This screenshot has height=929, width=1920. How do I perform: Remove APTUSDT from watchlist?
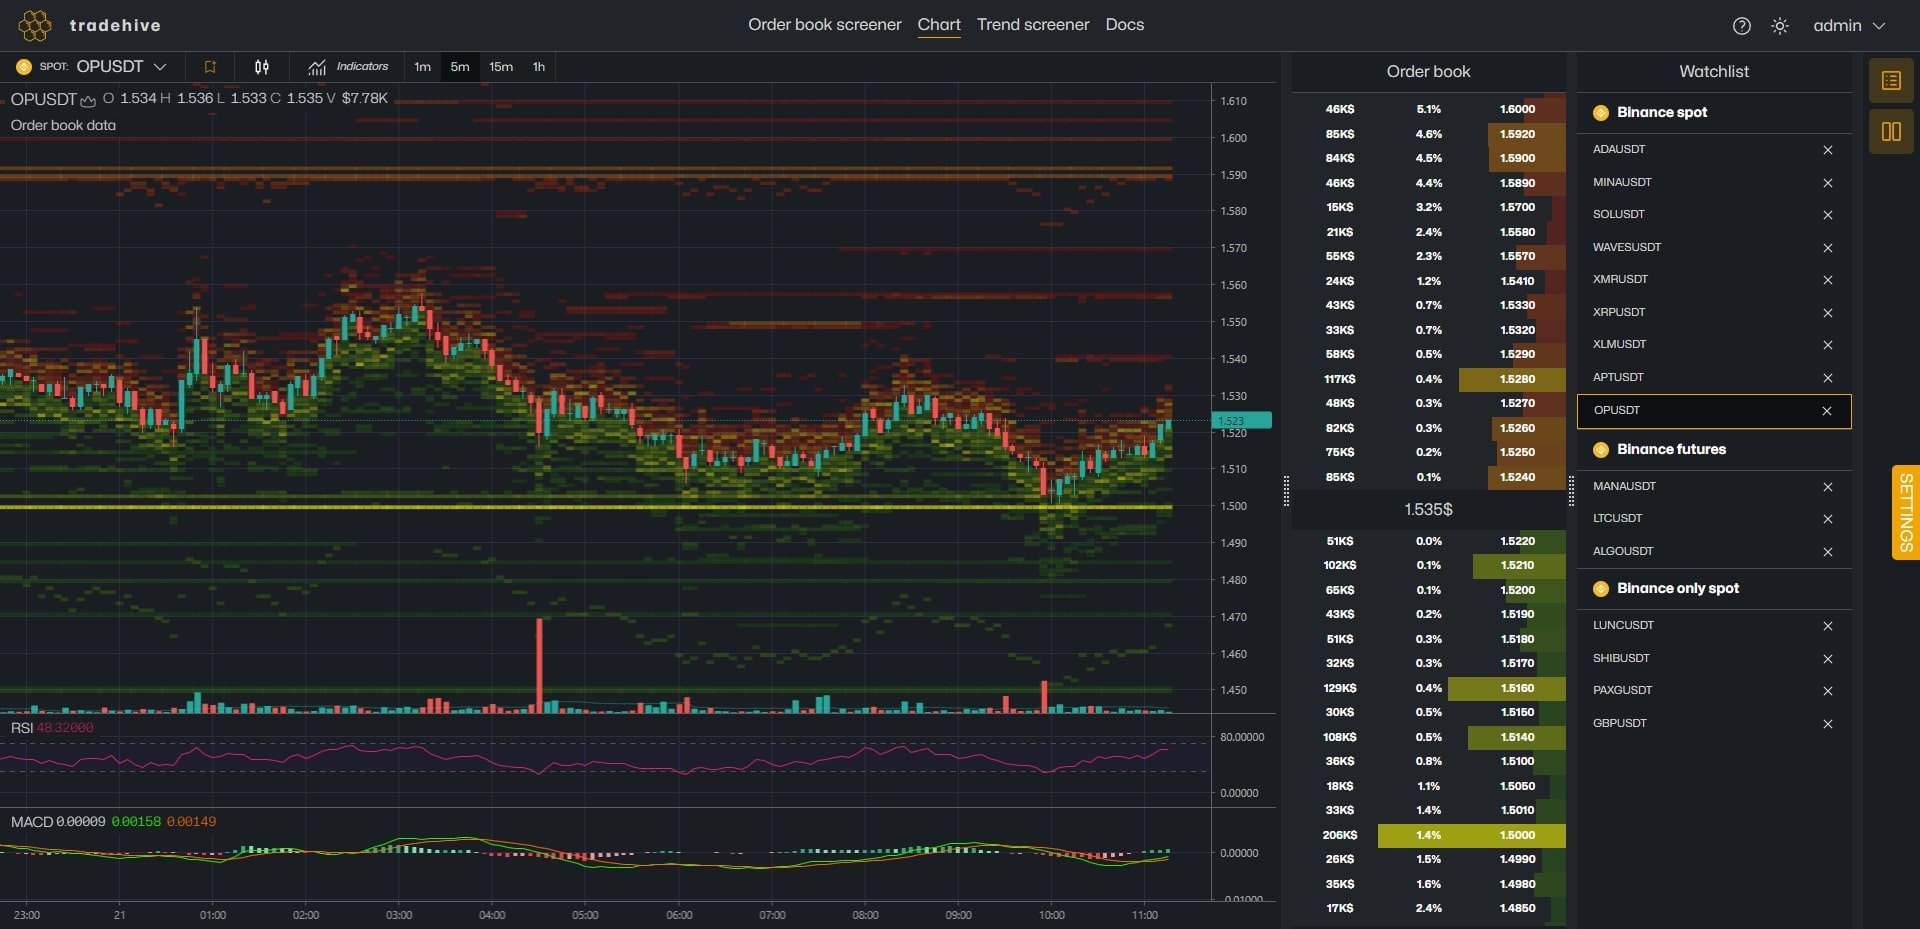(x=1828, y=378)
